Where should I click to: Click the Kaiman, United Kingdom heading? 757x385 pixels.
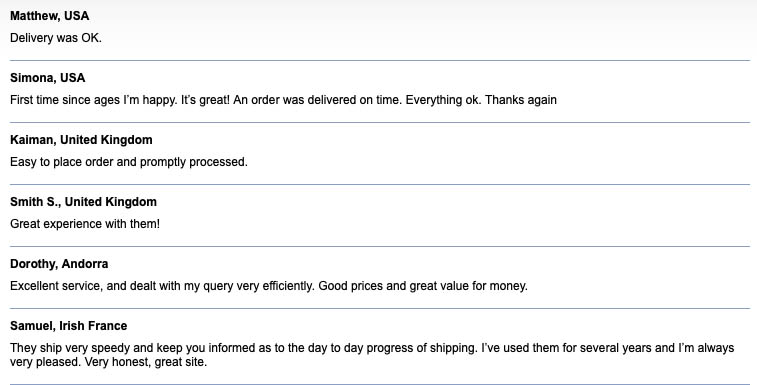coord(81,140)
